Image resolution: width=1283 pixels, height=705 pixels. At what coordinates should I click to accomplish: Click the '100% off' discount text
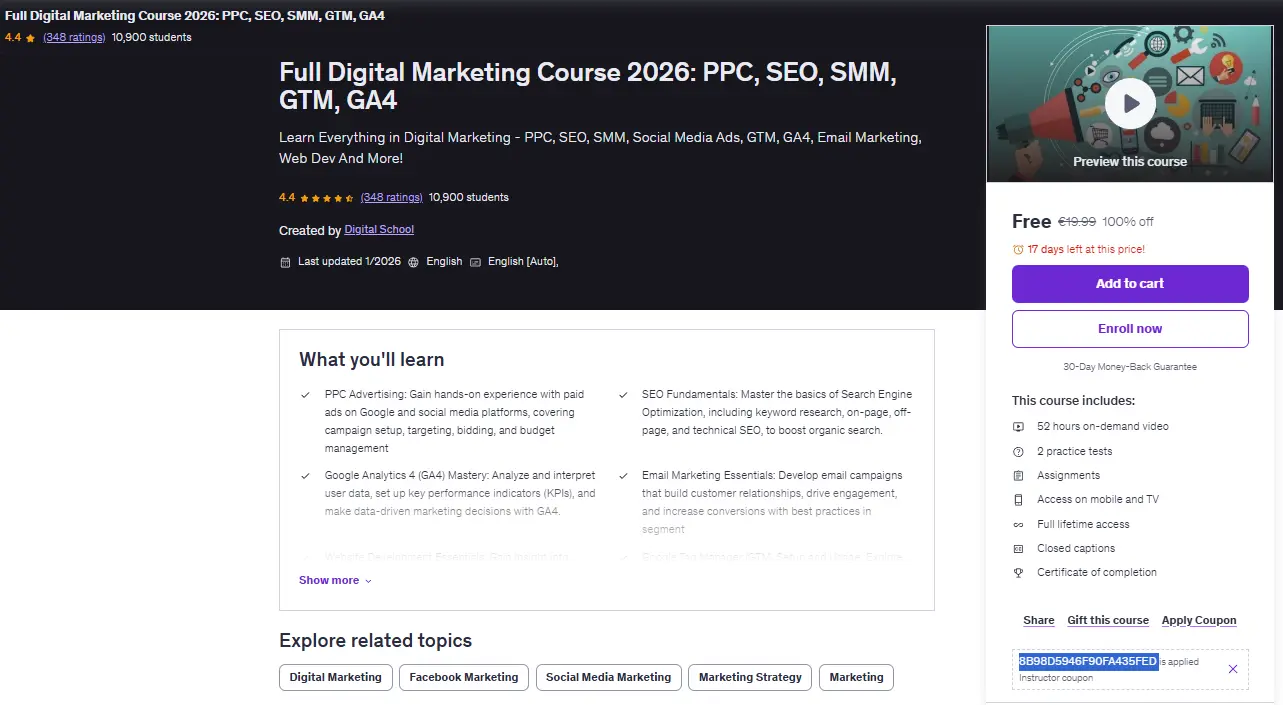coord(1128,222)
